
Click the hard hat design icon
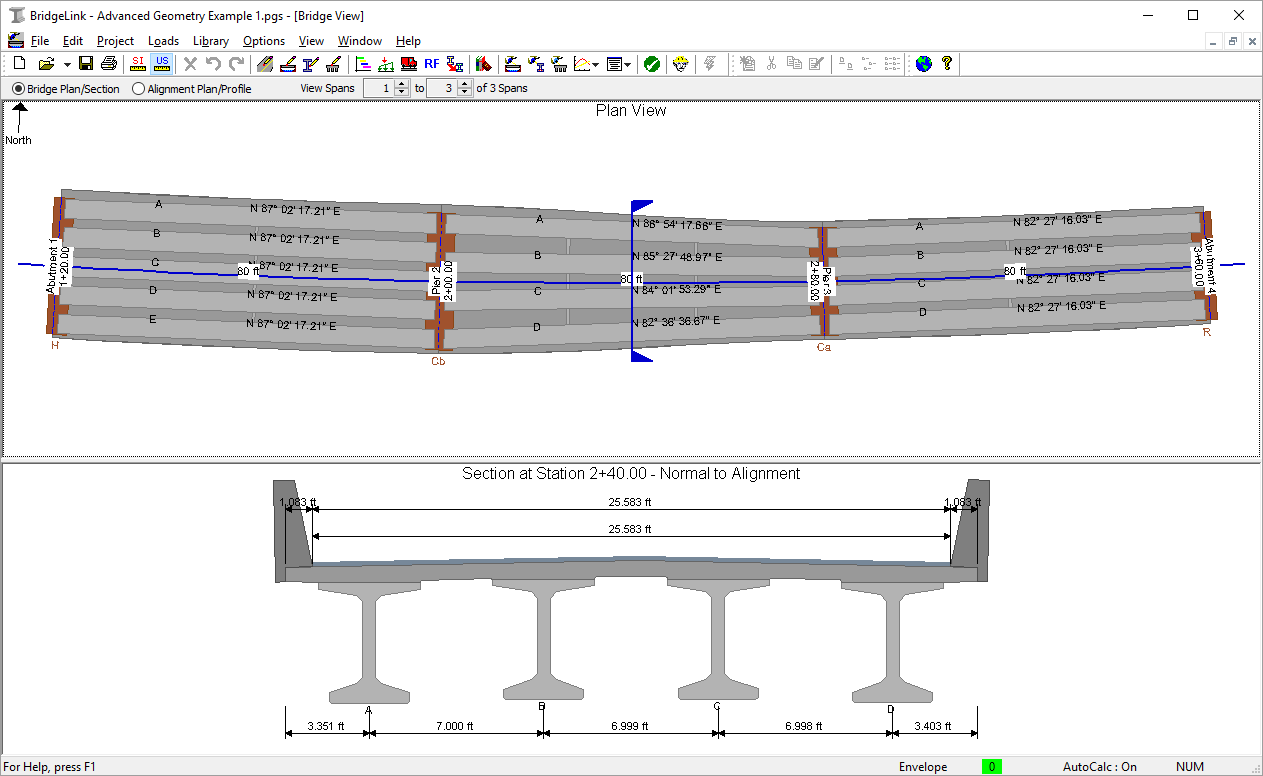681,63
